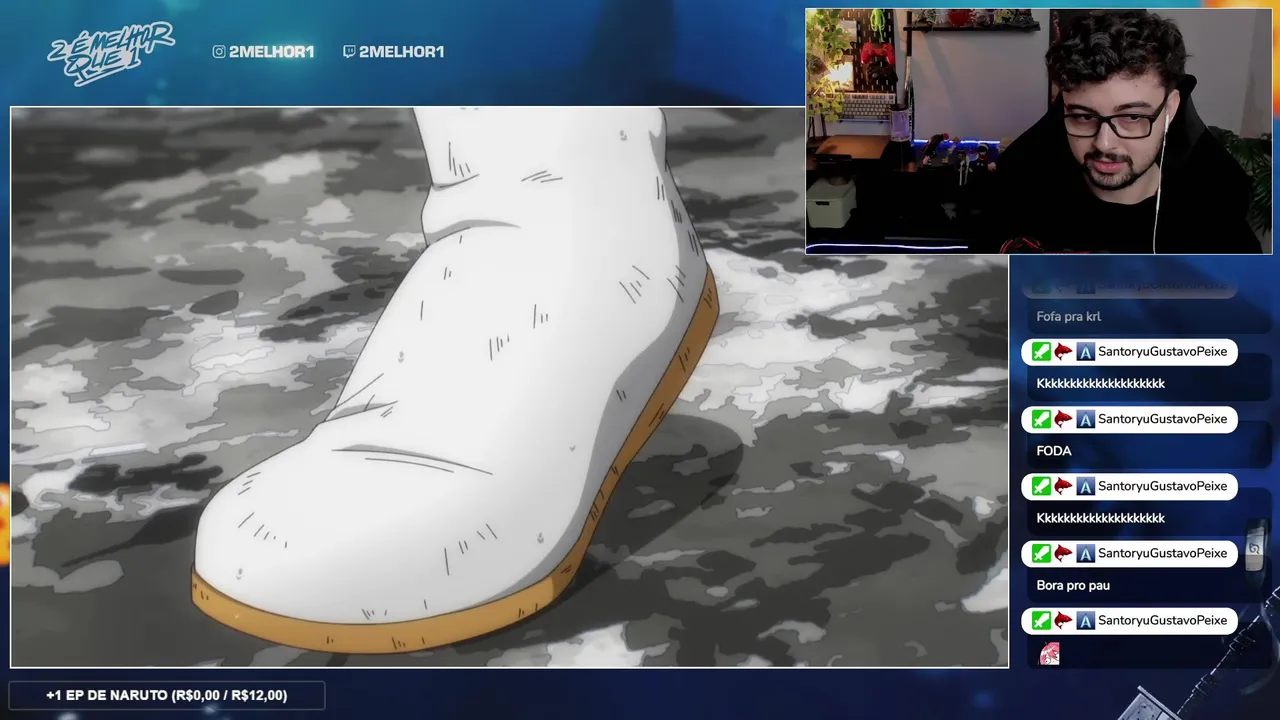Select the streamer webcam feed

[1038, 131]
